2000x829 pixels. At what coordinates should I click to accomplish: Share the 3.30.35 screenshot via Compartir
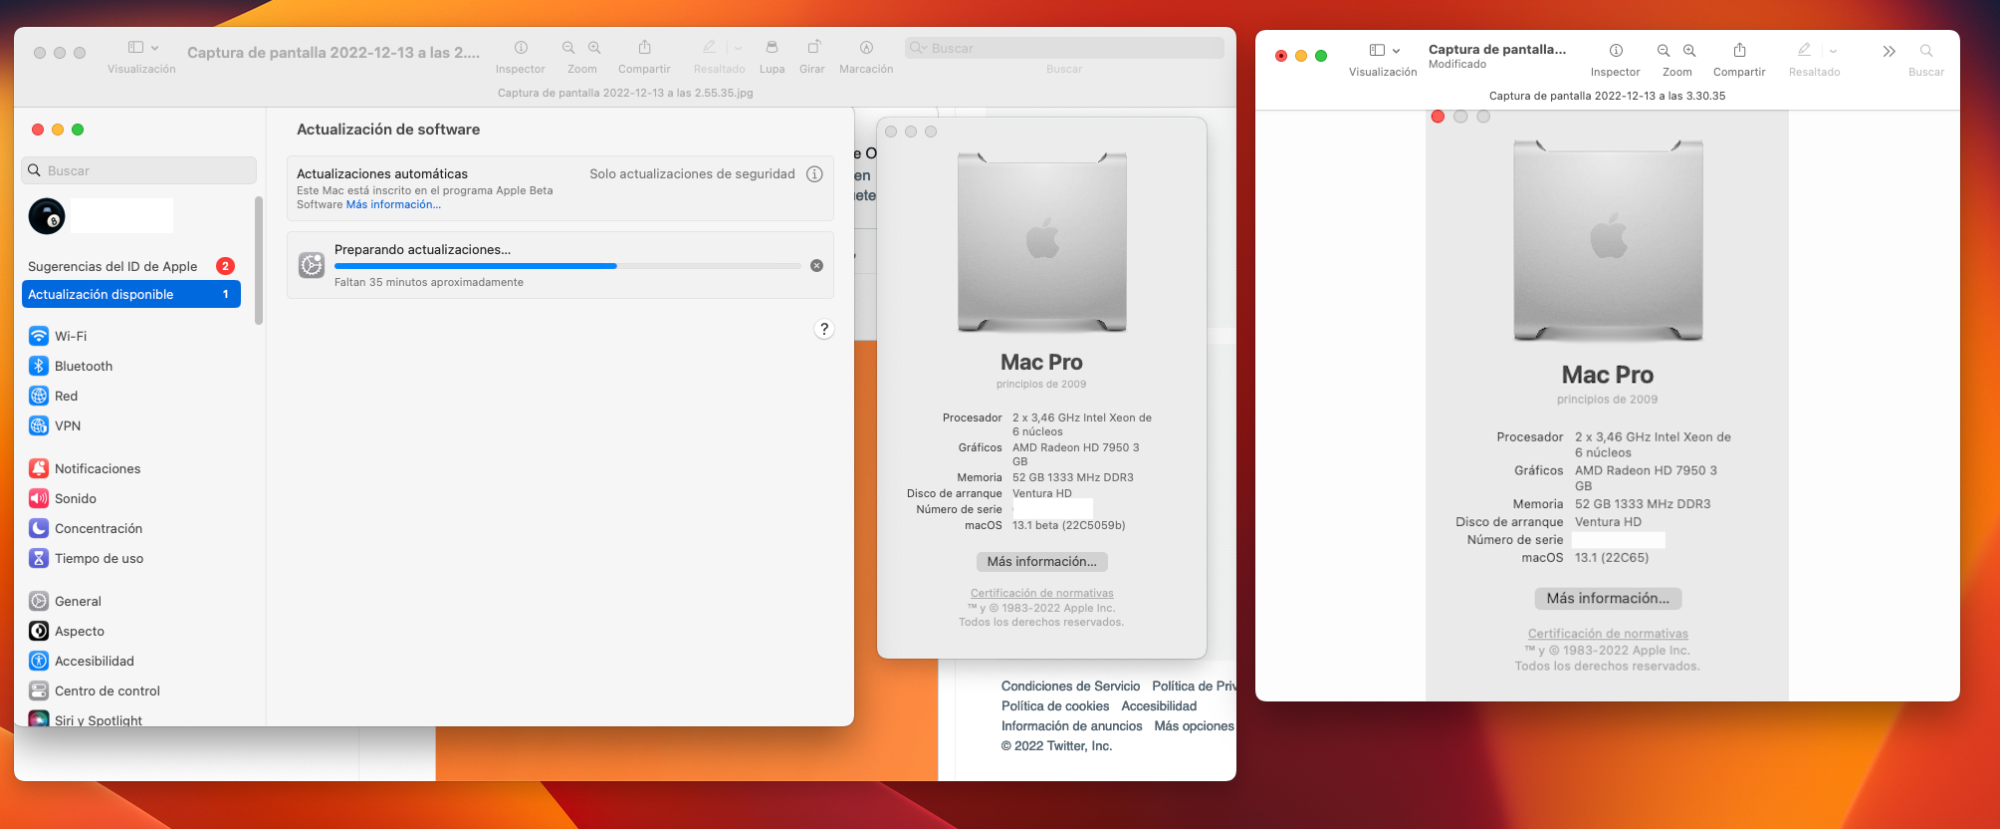1740,50
